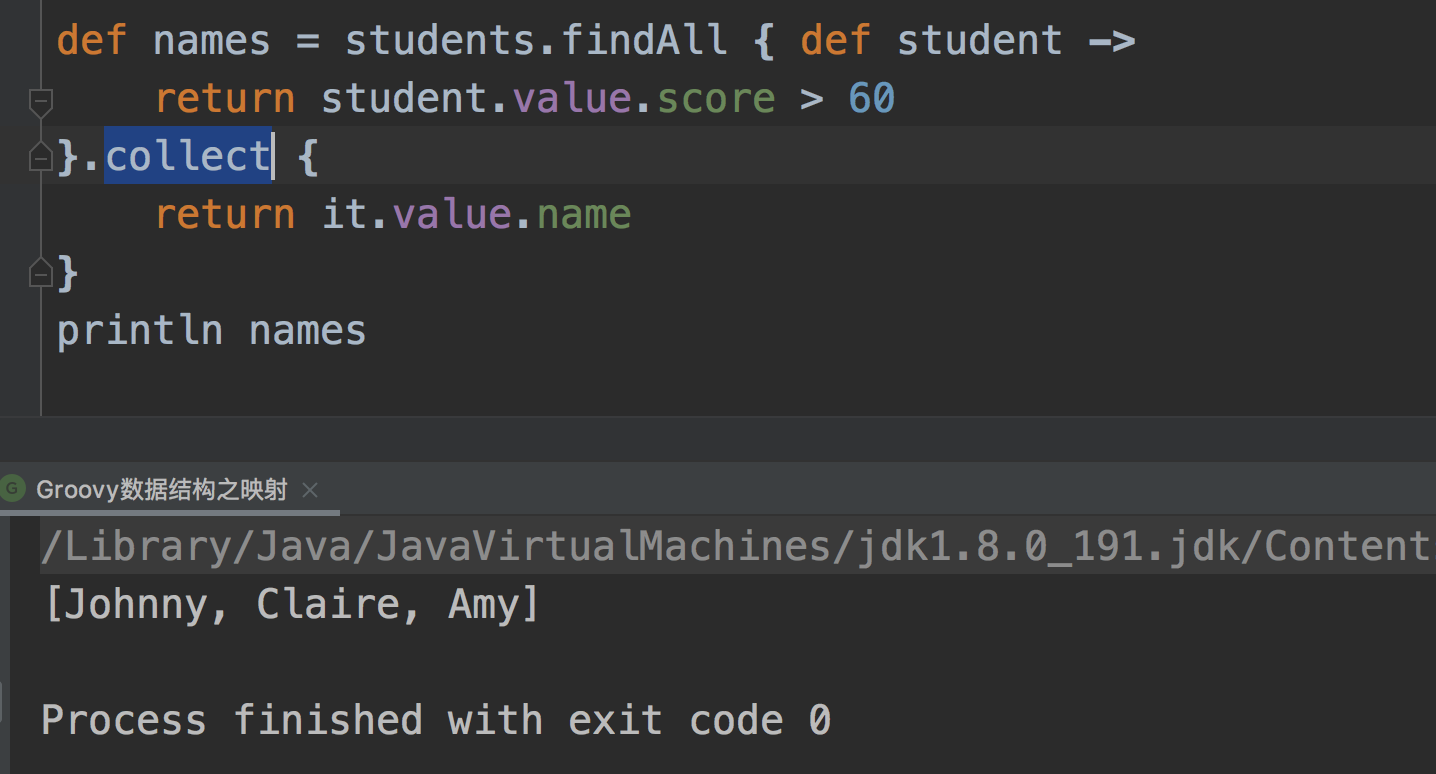Screen dimensions: 1436x774
Task: Click the Groovy file icon on run tab
Action: tap(13, 489)
